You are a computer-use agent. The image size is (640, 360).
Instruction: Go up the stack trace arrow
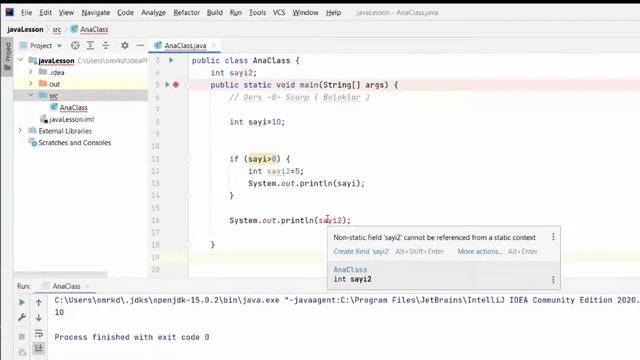click(39, 302)
